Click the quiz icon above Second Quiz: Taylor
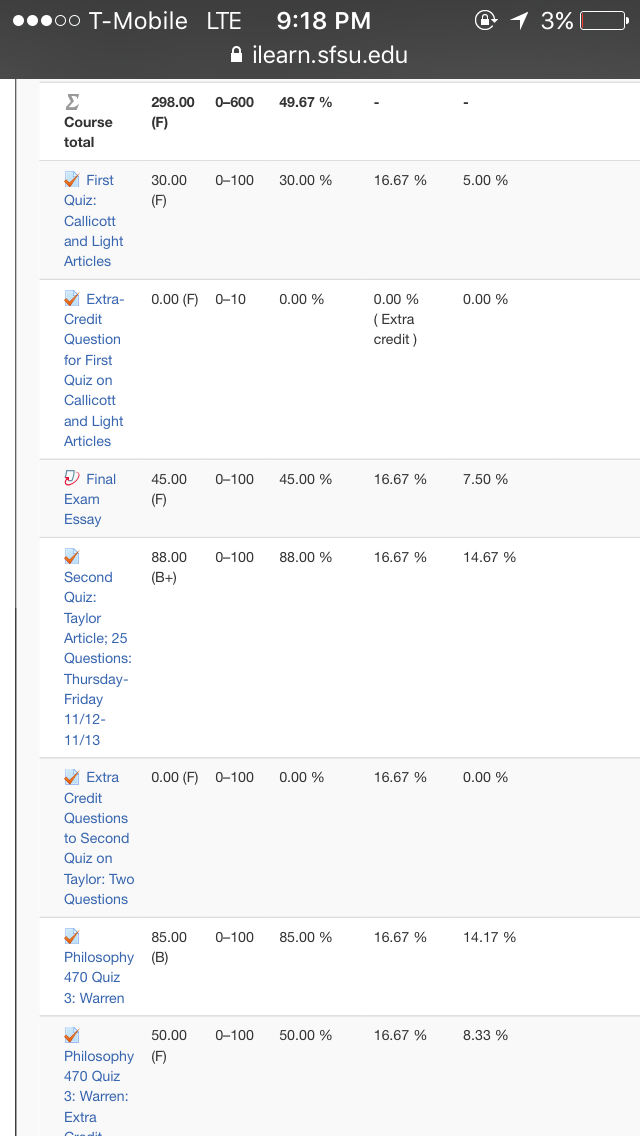Viewport: 640px width, 1136px height. [x=71, y=556]
